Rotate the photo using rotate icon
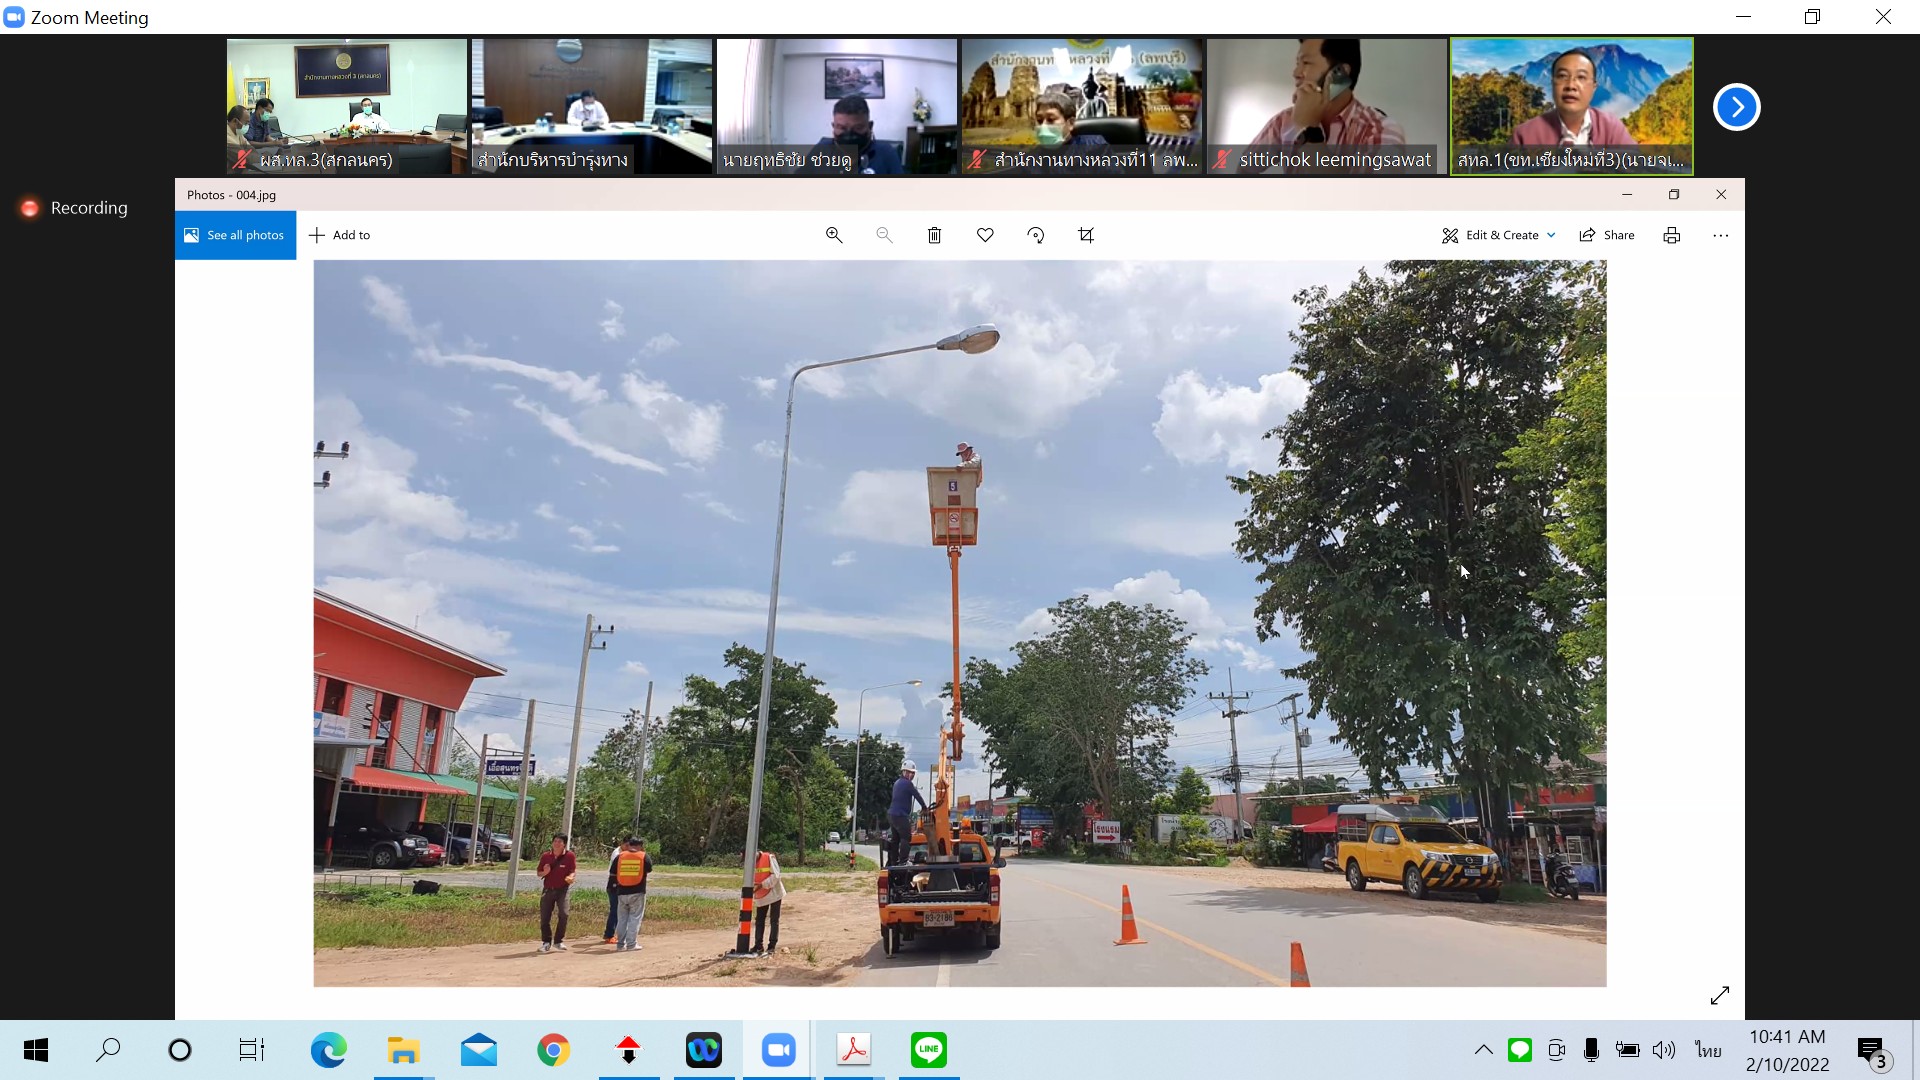1920x1080 pixels. click(x=1036, y=235)
